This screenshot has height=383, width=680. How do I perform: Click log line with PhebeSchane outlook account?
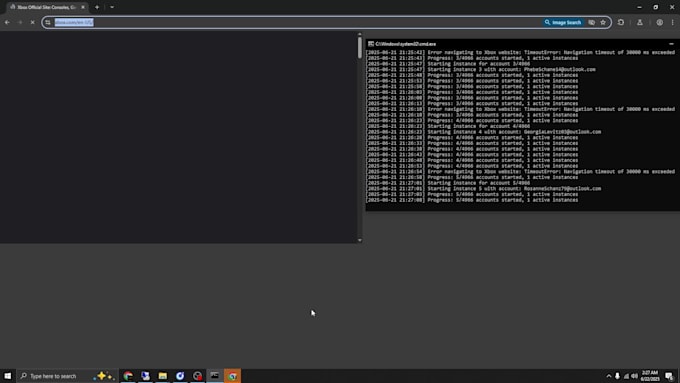(x=481, y=69)
